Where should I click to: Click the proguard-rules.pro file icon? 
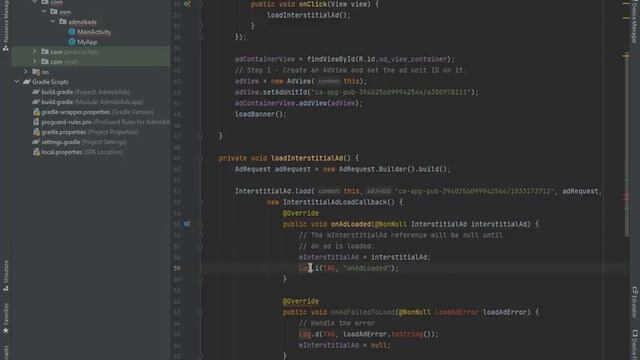[x=36, y=122]
